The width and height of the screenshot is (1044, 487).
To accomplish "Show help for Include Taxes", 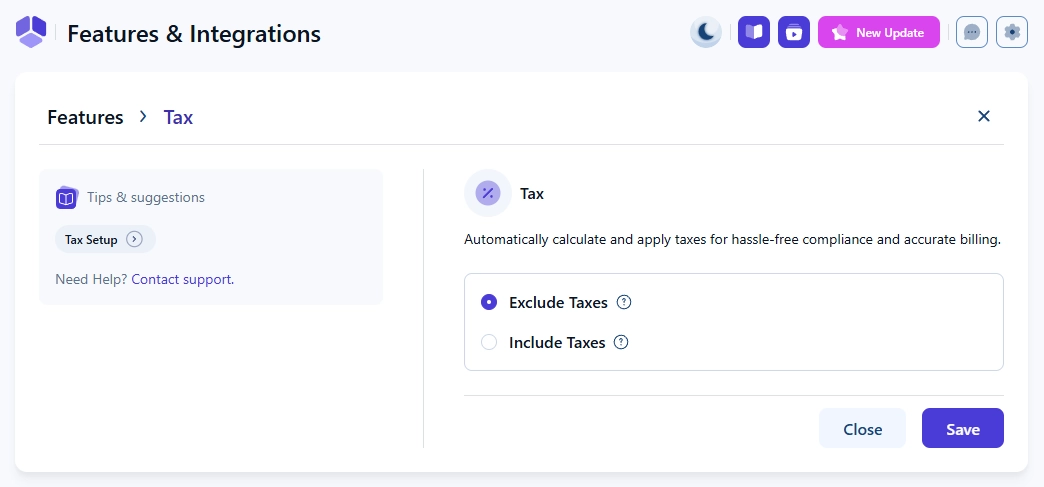I will [x=621, y=342].
